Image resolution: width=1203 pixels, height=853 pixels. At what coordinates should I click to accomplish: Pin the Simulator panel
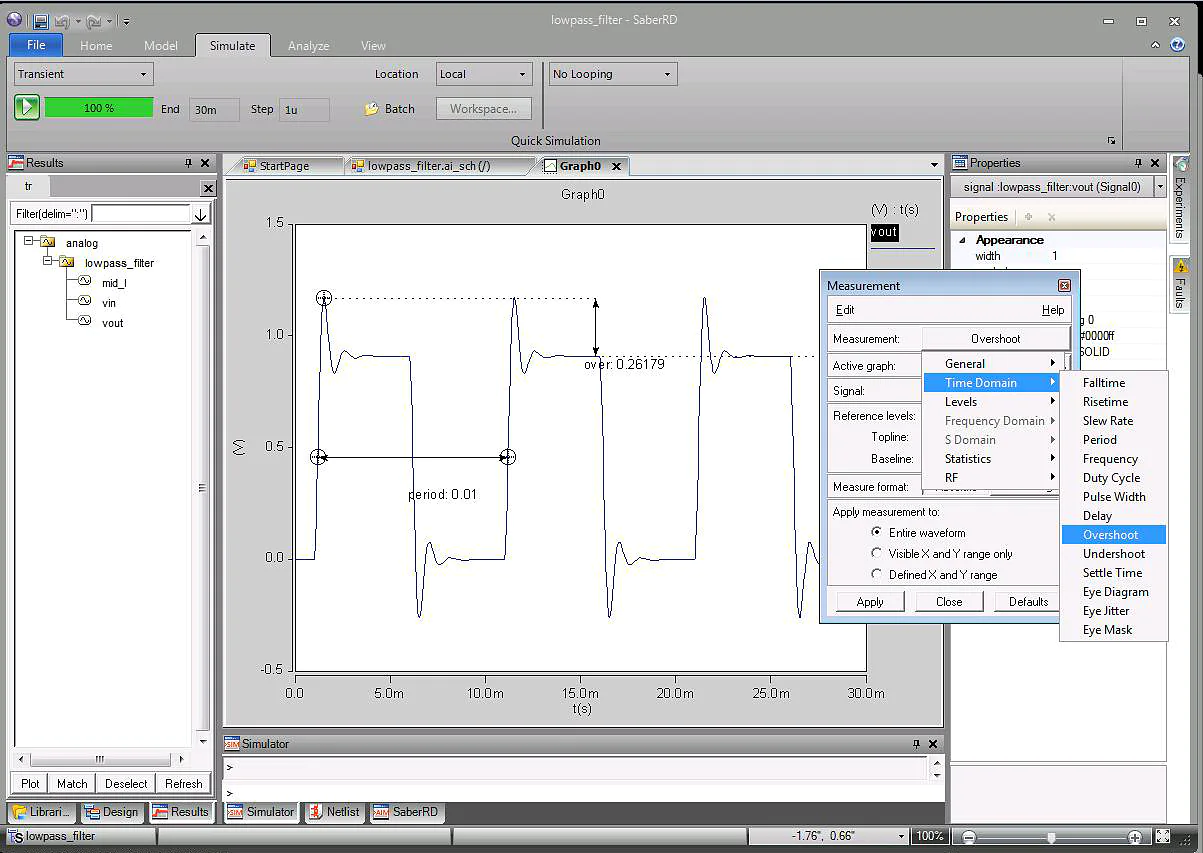[x=916, y=744]
